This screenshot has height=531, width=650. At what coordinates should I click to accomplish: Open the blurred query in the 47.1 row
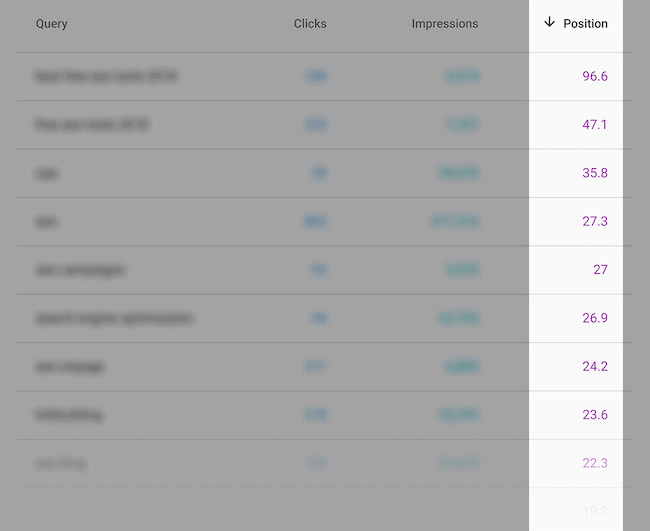[x=92, y=125]
